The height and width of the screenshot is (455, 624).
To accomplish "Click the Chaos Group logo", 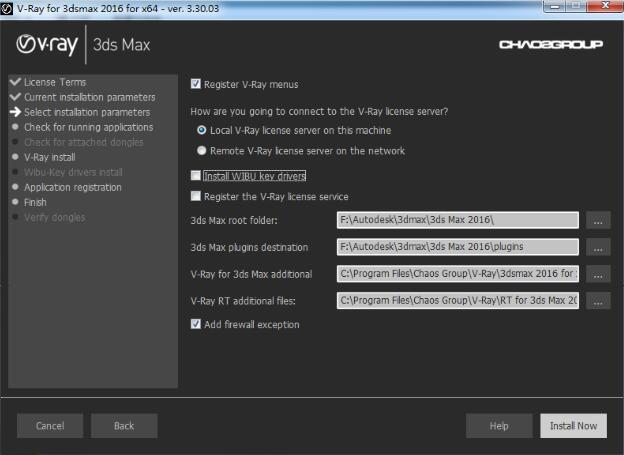I will (550, 45).
